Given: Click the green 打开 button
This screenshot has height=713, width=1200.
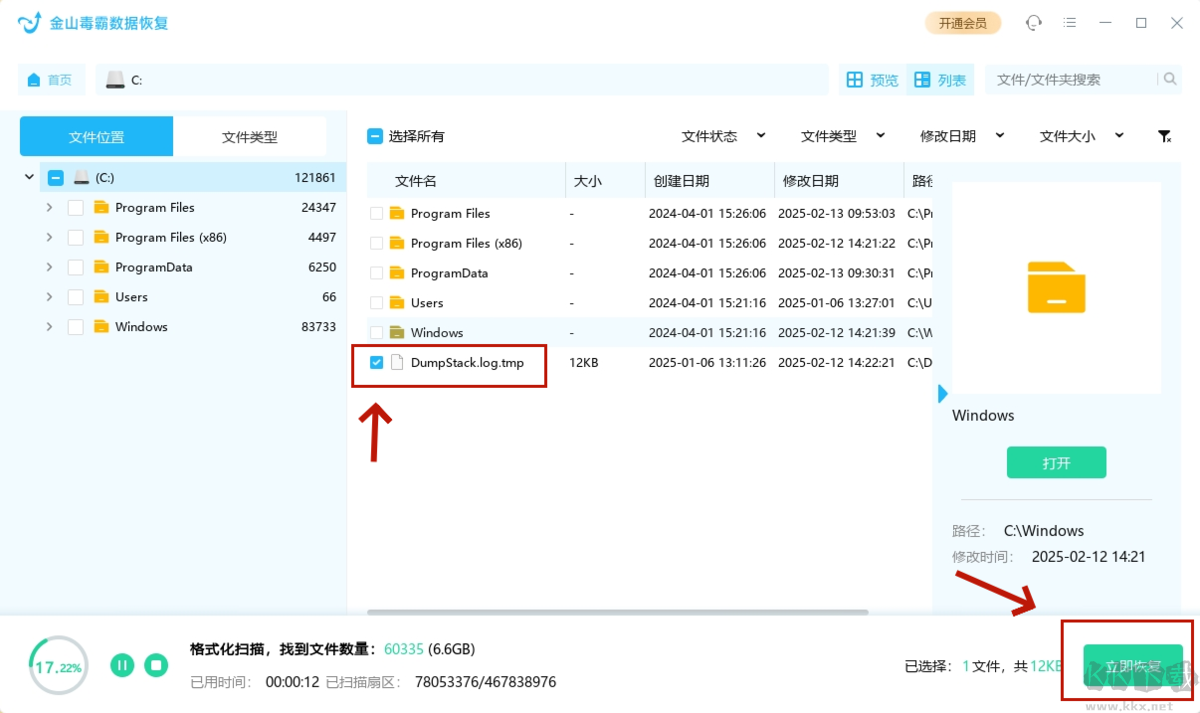Looking at the screenshot, I should tap(1056, 463).
